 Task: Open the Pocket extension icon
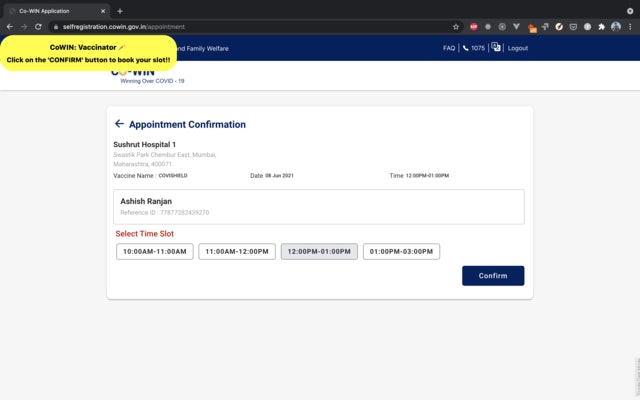click(x=573, y=27)
